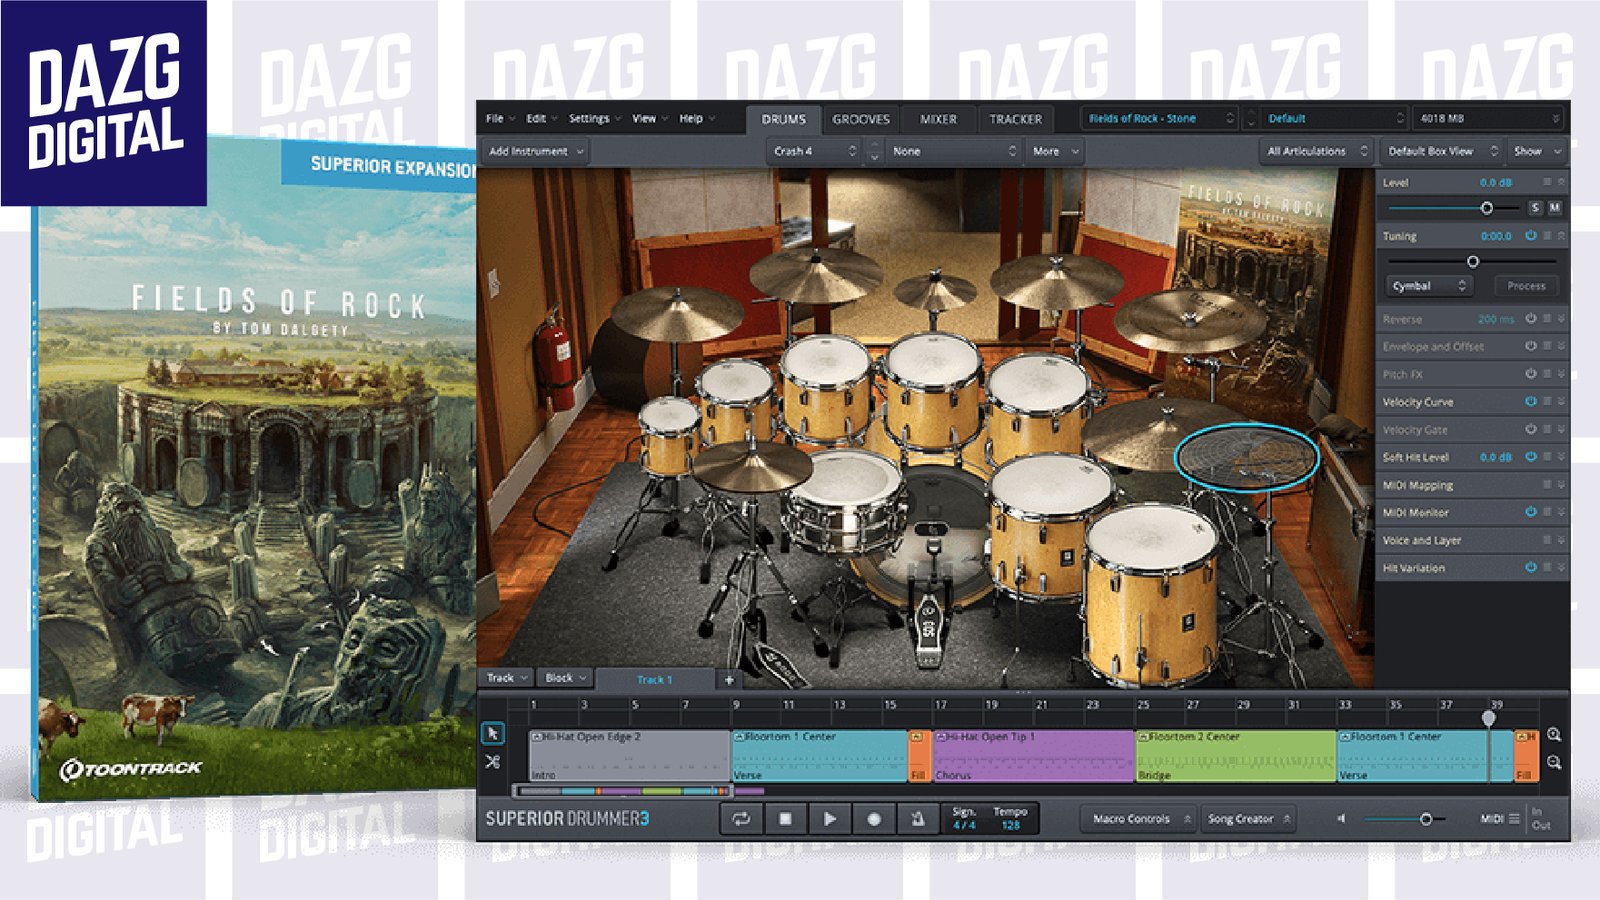Step through presets with the library arrows
The width and height of the screenshot is (1600, 900).
coord(1250,118)
